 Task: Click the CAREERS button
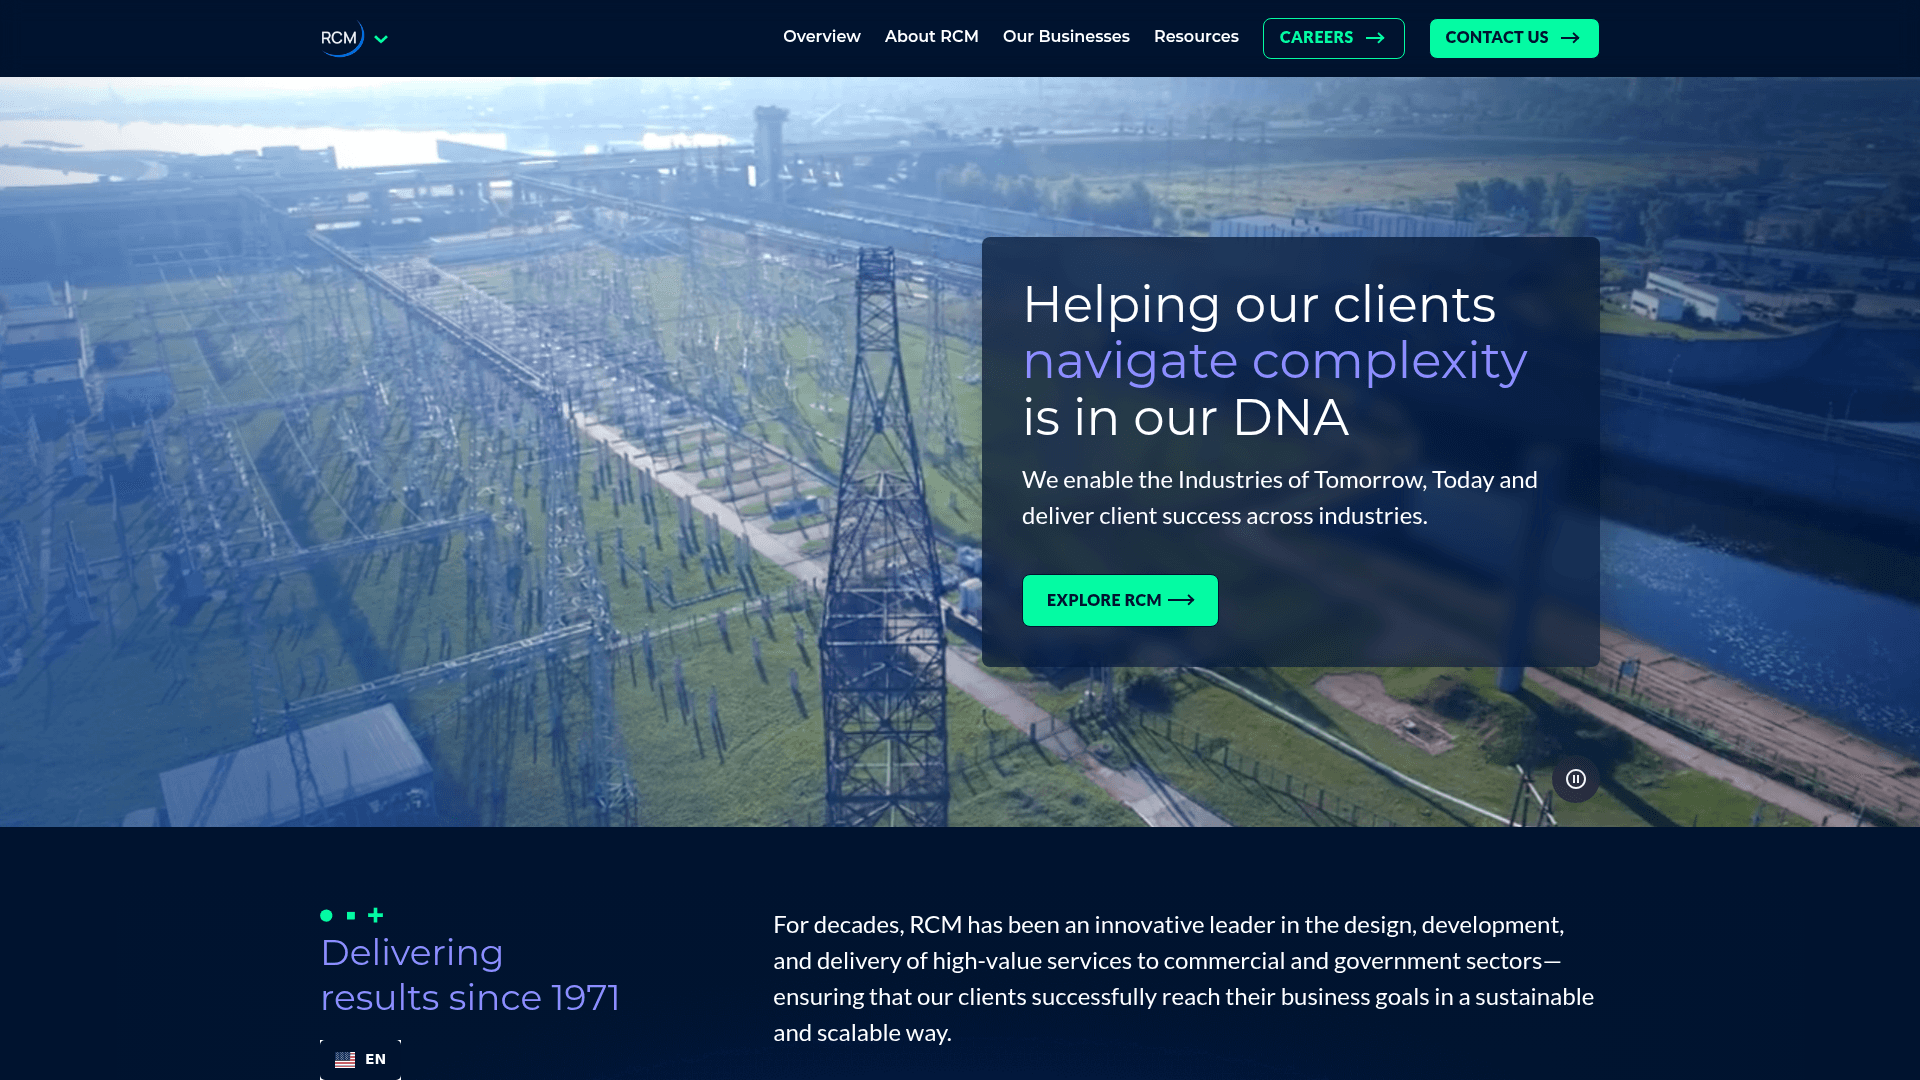[1333, 38]
